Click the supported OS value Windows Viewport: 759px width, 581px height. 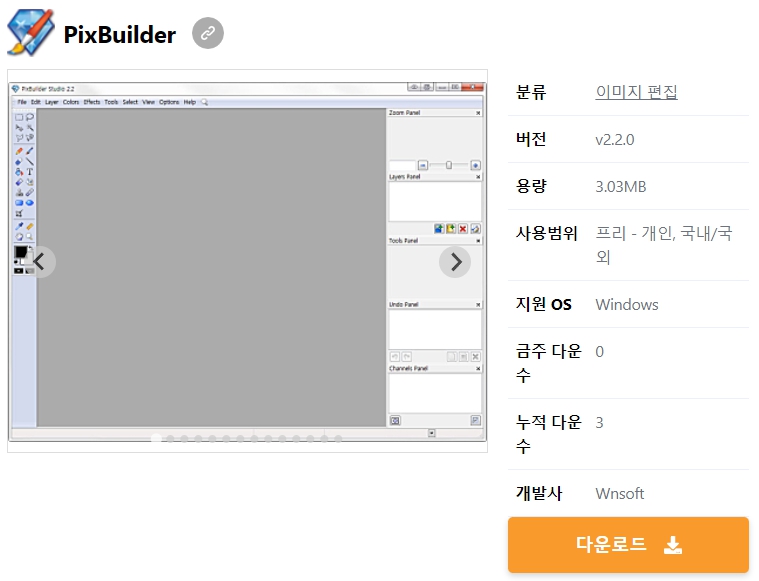[627, 305]
